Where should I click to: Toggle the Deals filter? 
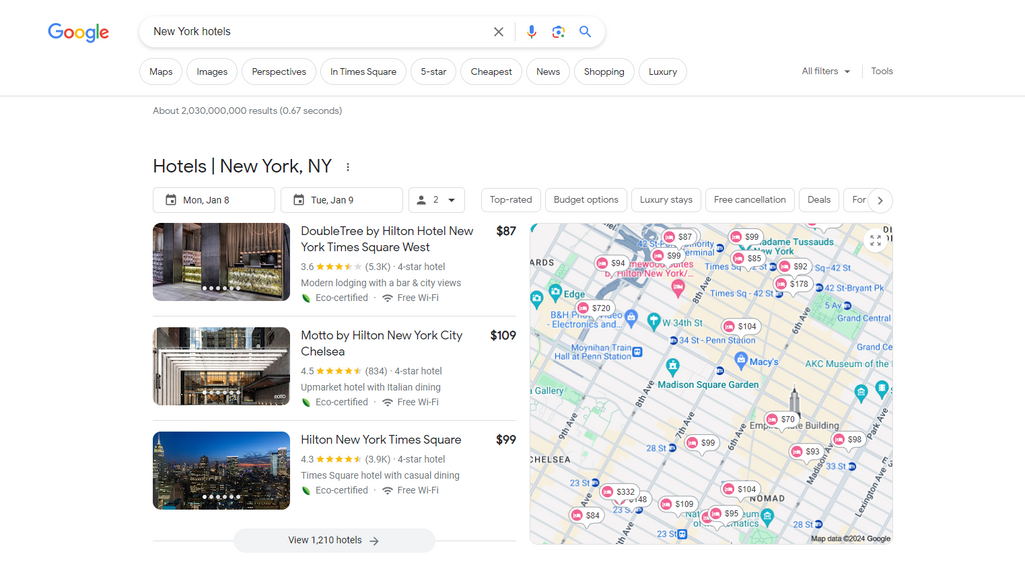click(818, 200)
